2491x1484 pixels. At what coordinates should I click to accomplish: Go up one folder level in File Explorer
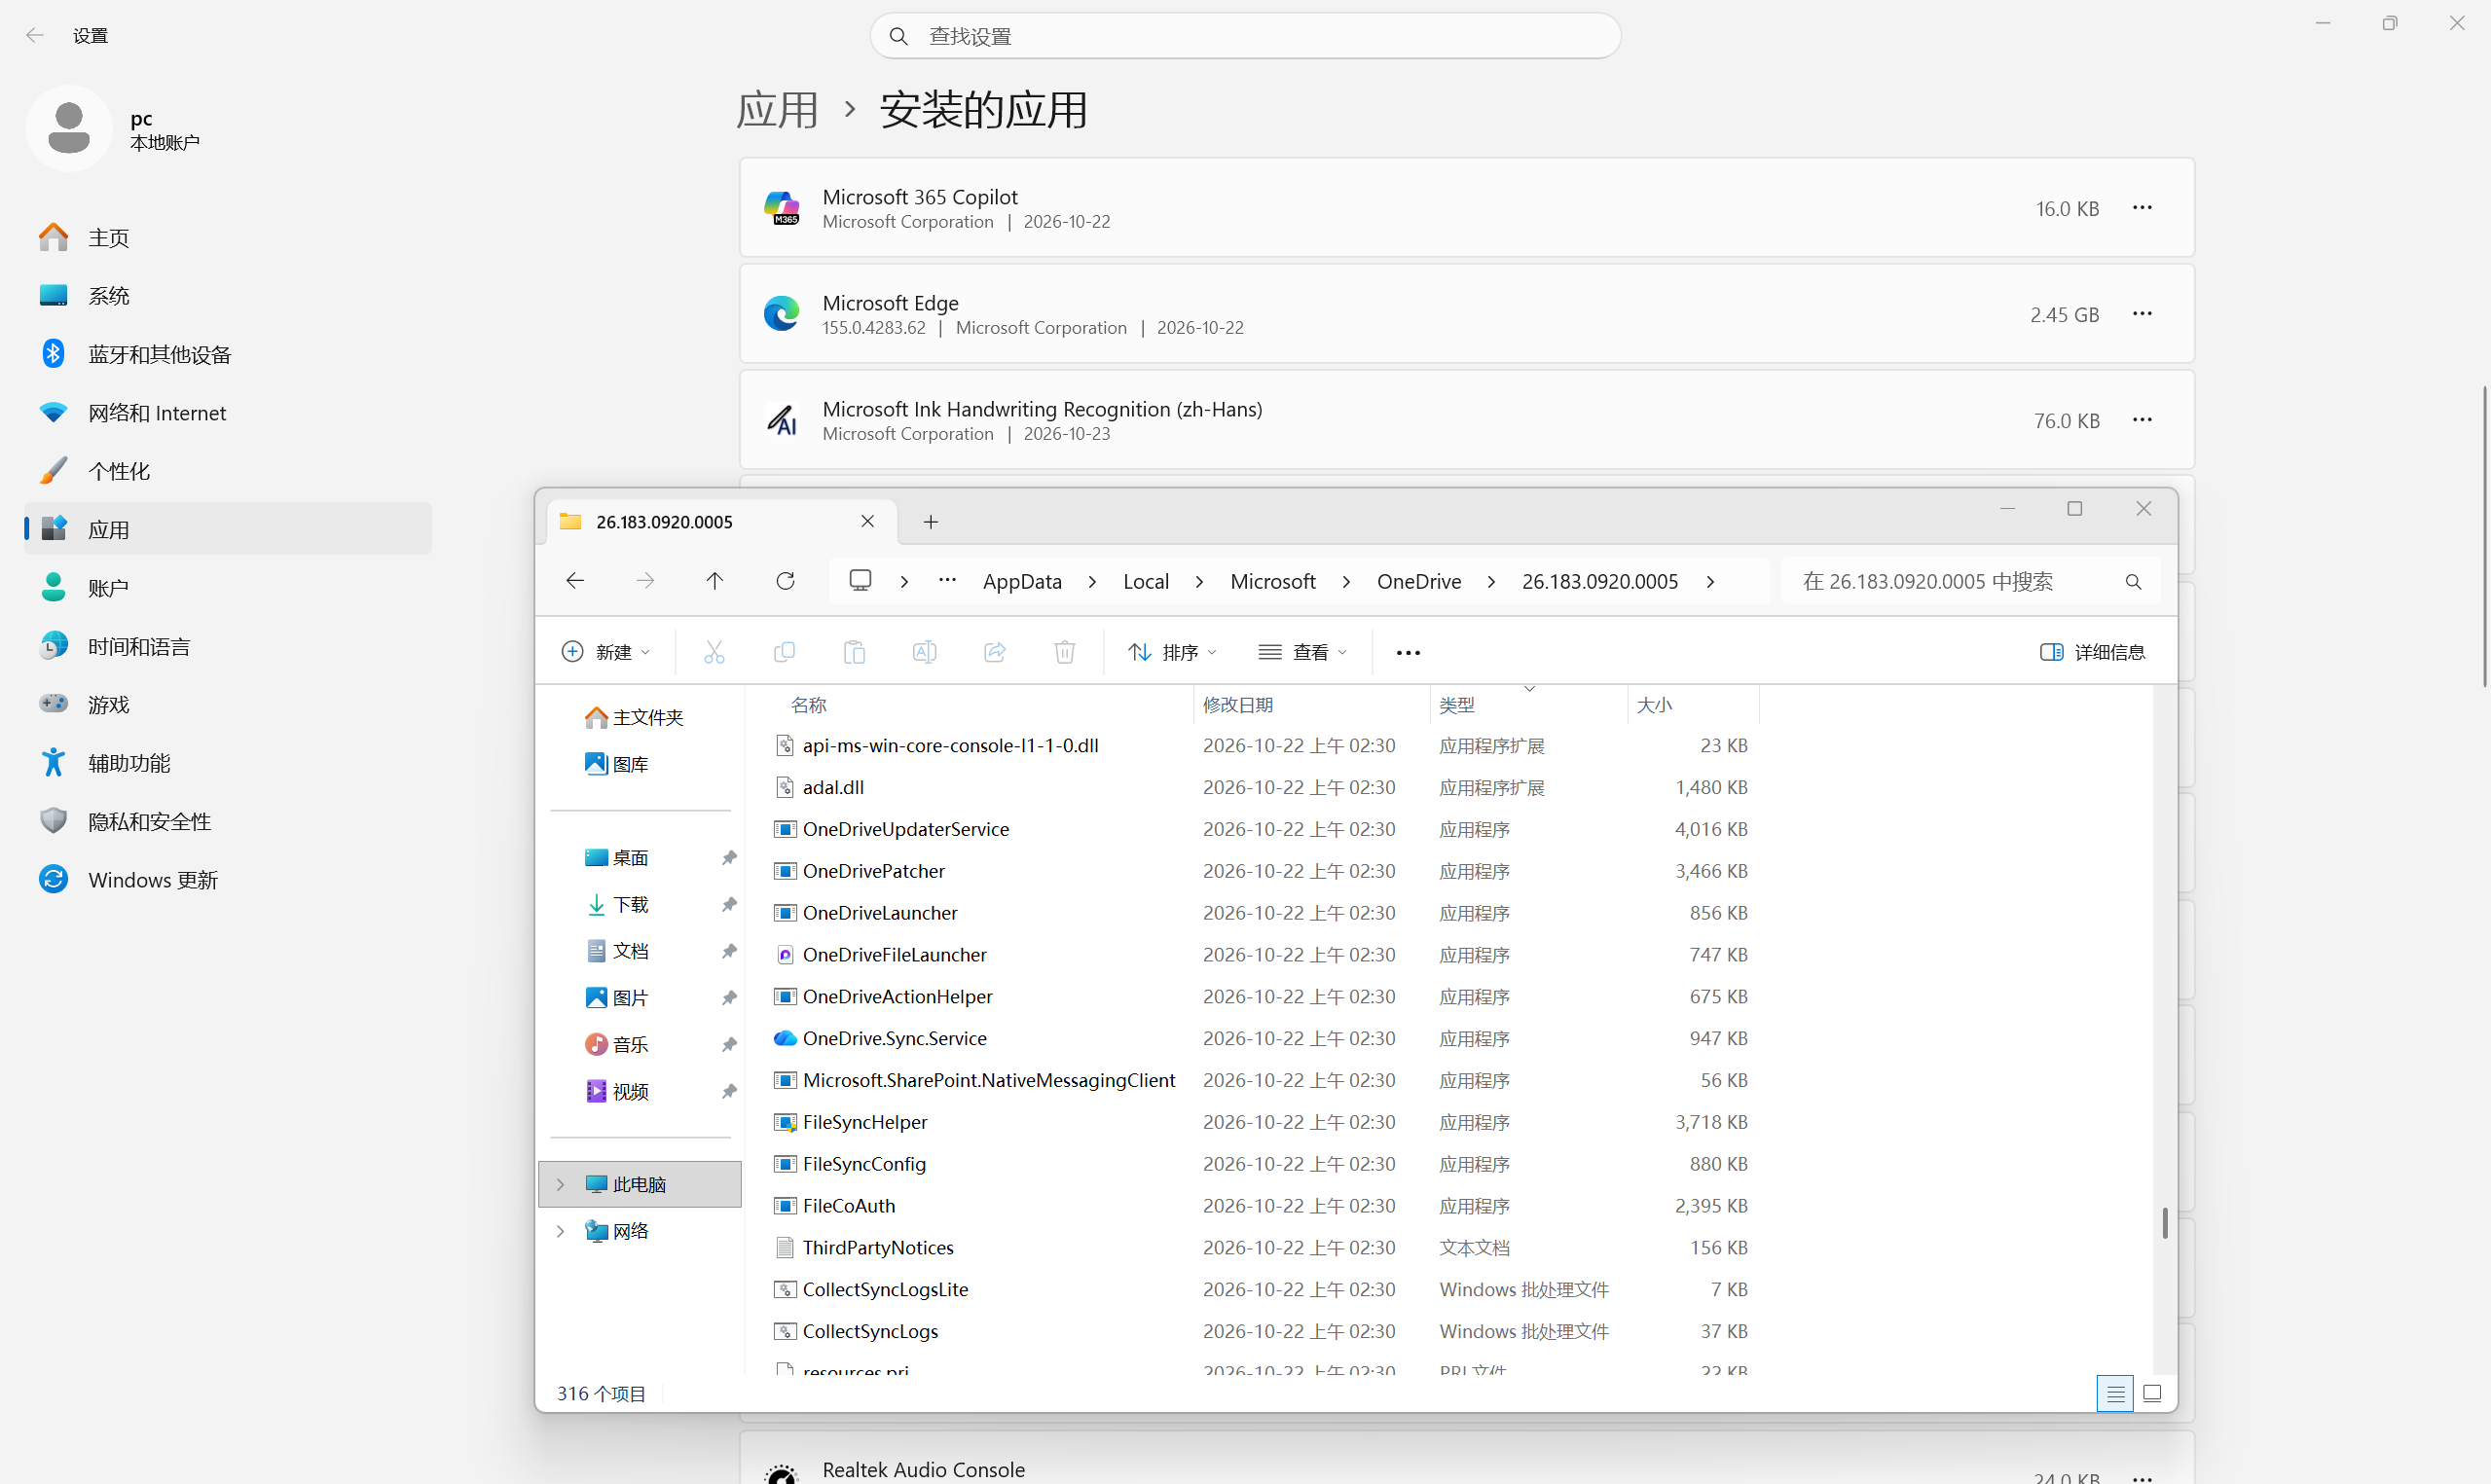pyautogui.click(x=715, y=581)
